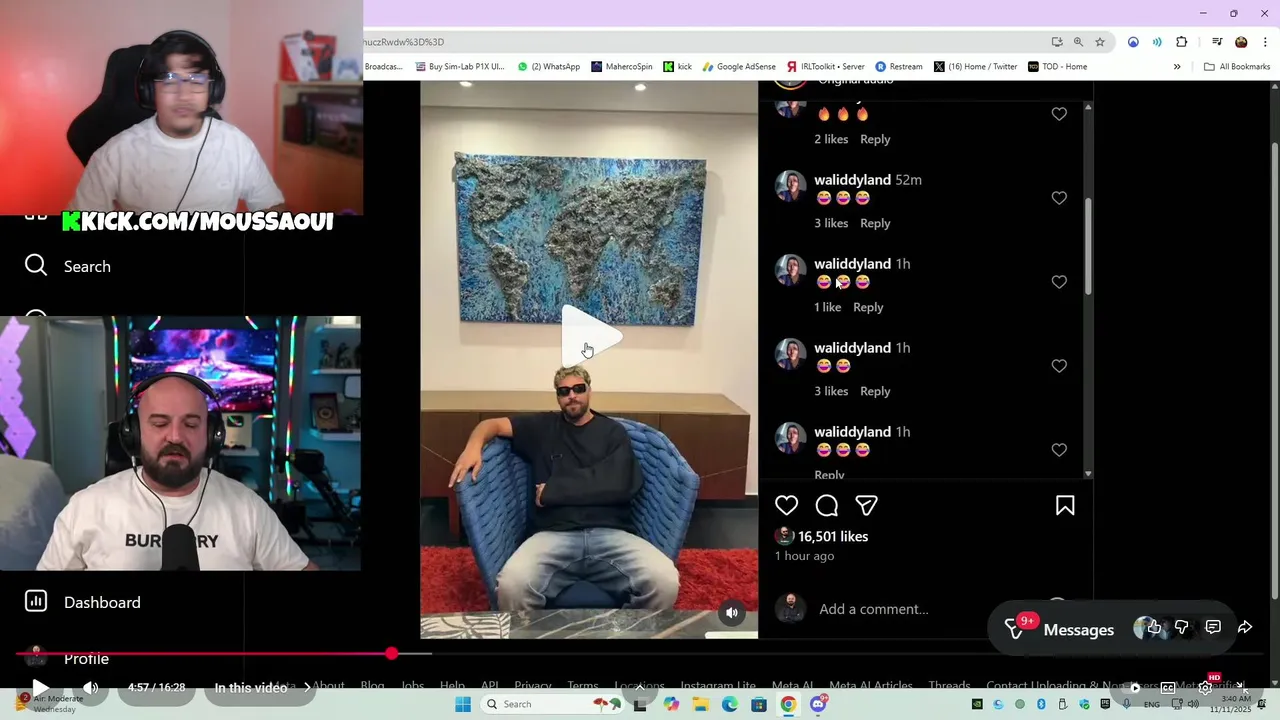1280x720 pixels.
Task: Open the Chrome profile avatar
Action: pos(1241,42)
